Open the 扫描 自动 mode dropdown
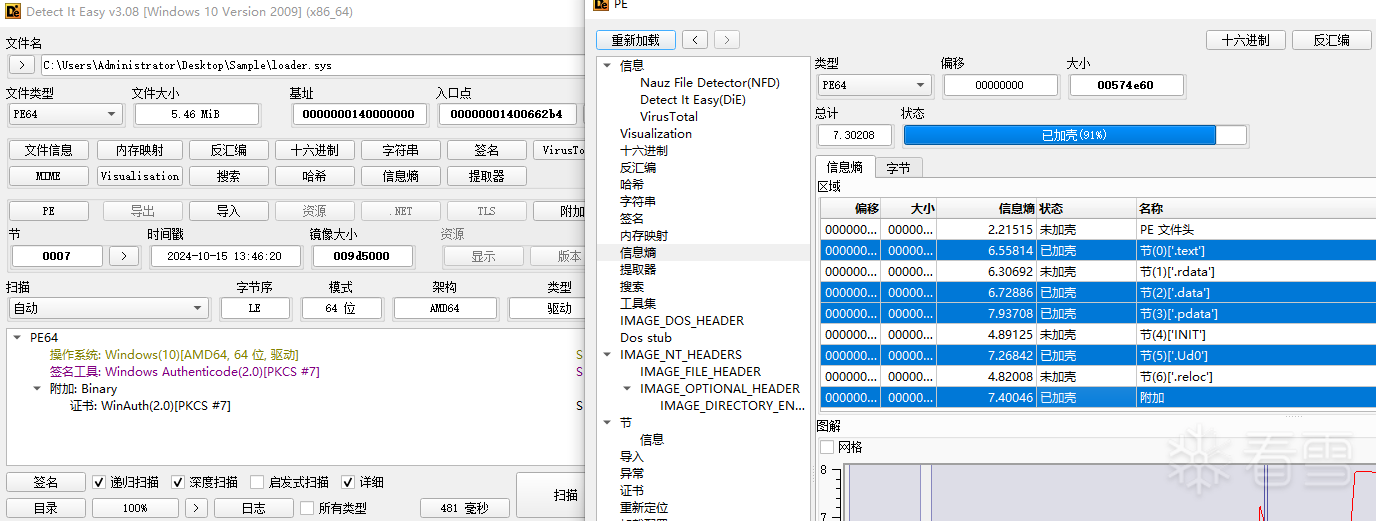1376x521 pixels. point(107,308)
